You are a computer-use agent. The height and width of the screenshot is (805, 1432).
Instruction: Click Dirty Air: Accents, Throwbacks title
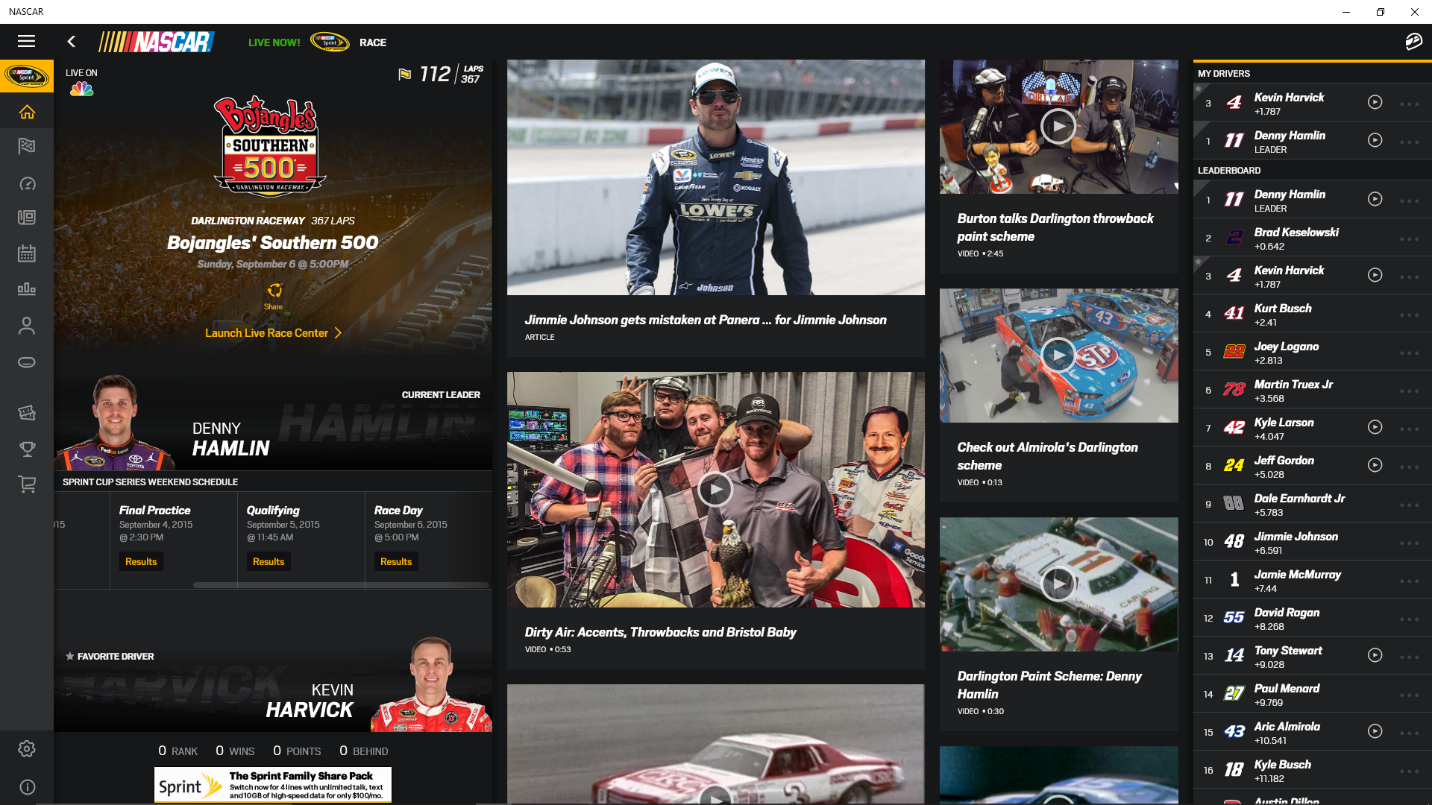(x=660, y=632)
